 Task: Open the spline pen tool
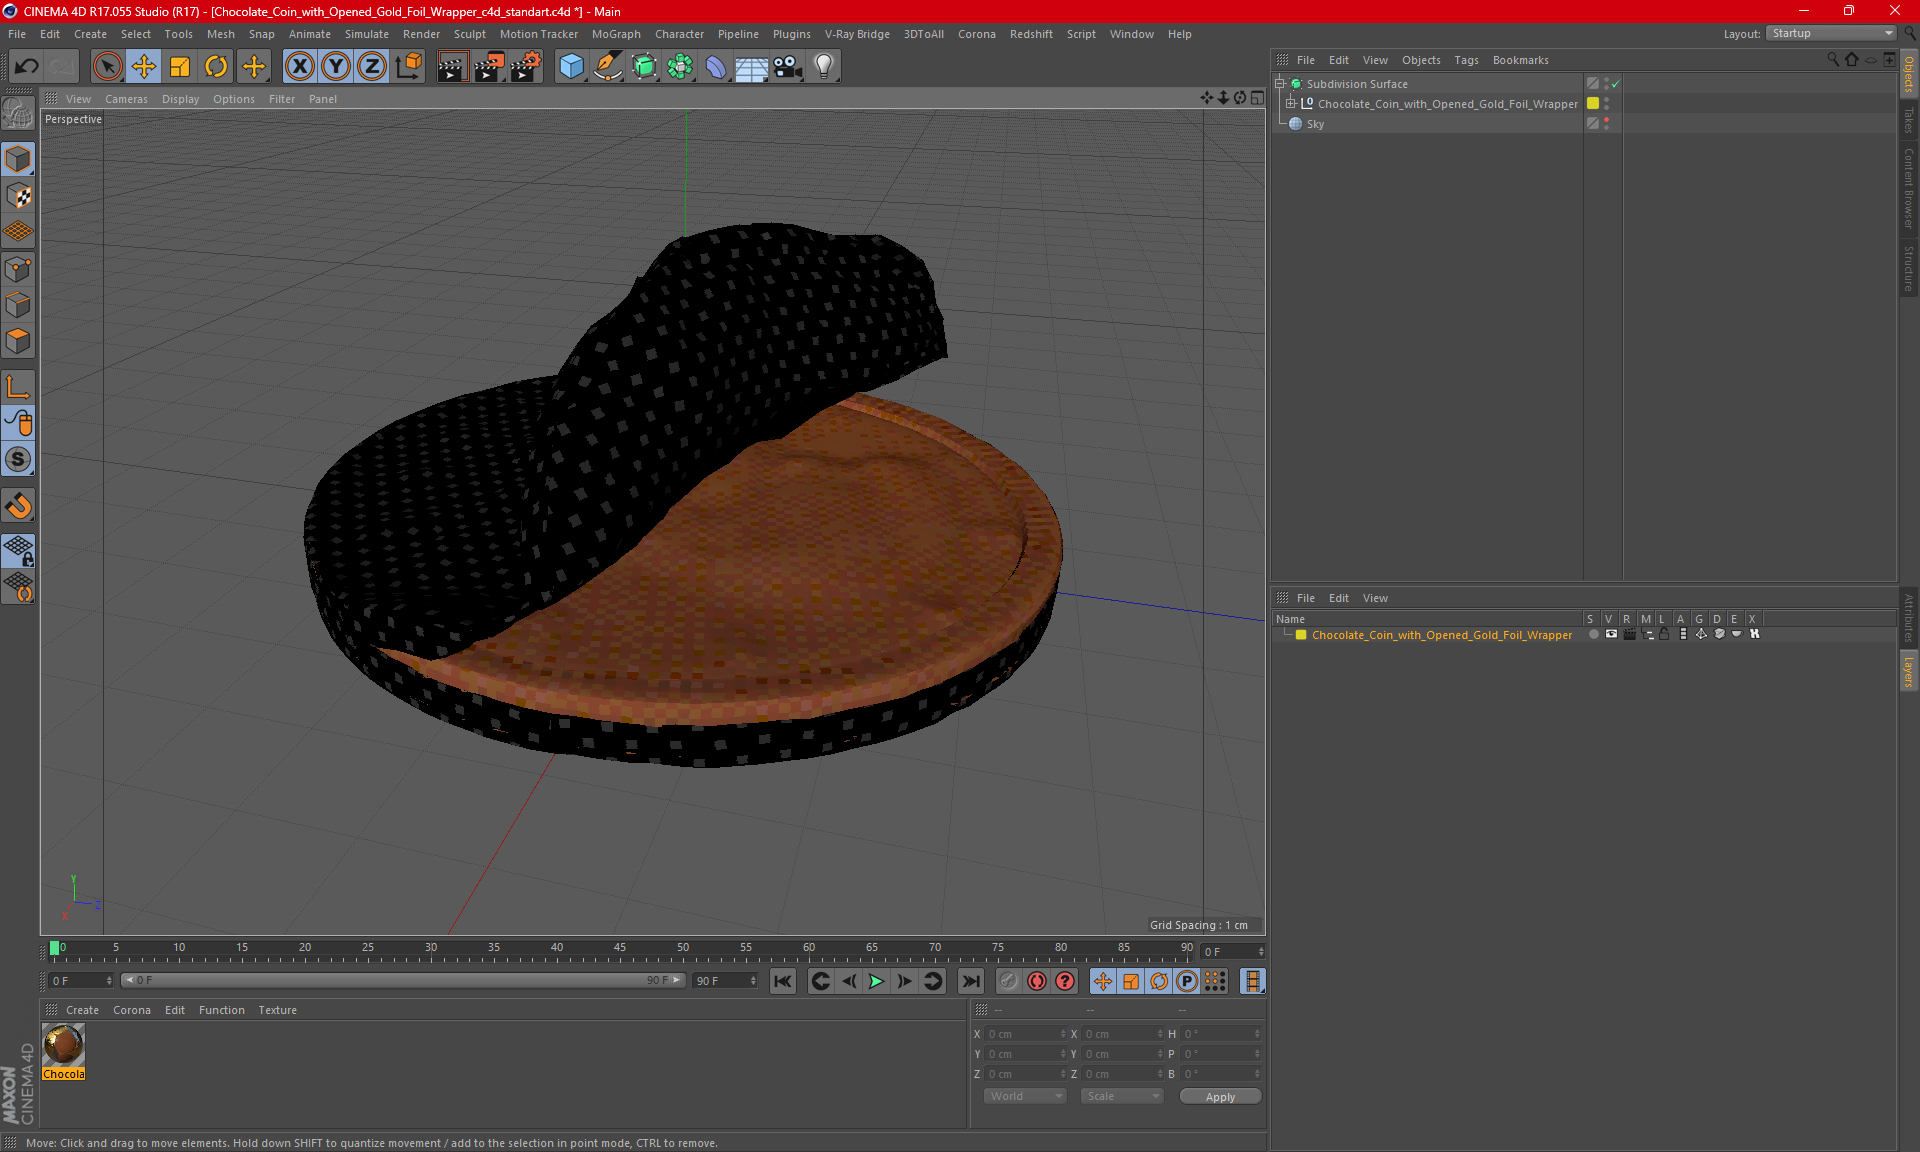click(x=607, y=66)
